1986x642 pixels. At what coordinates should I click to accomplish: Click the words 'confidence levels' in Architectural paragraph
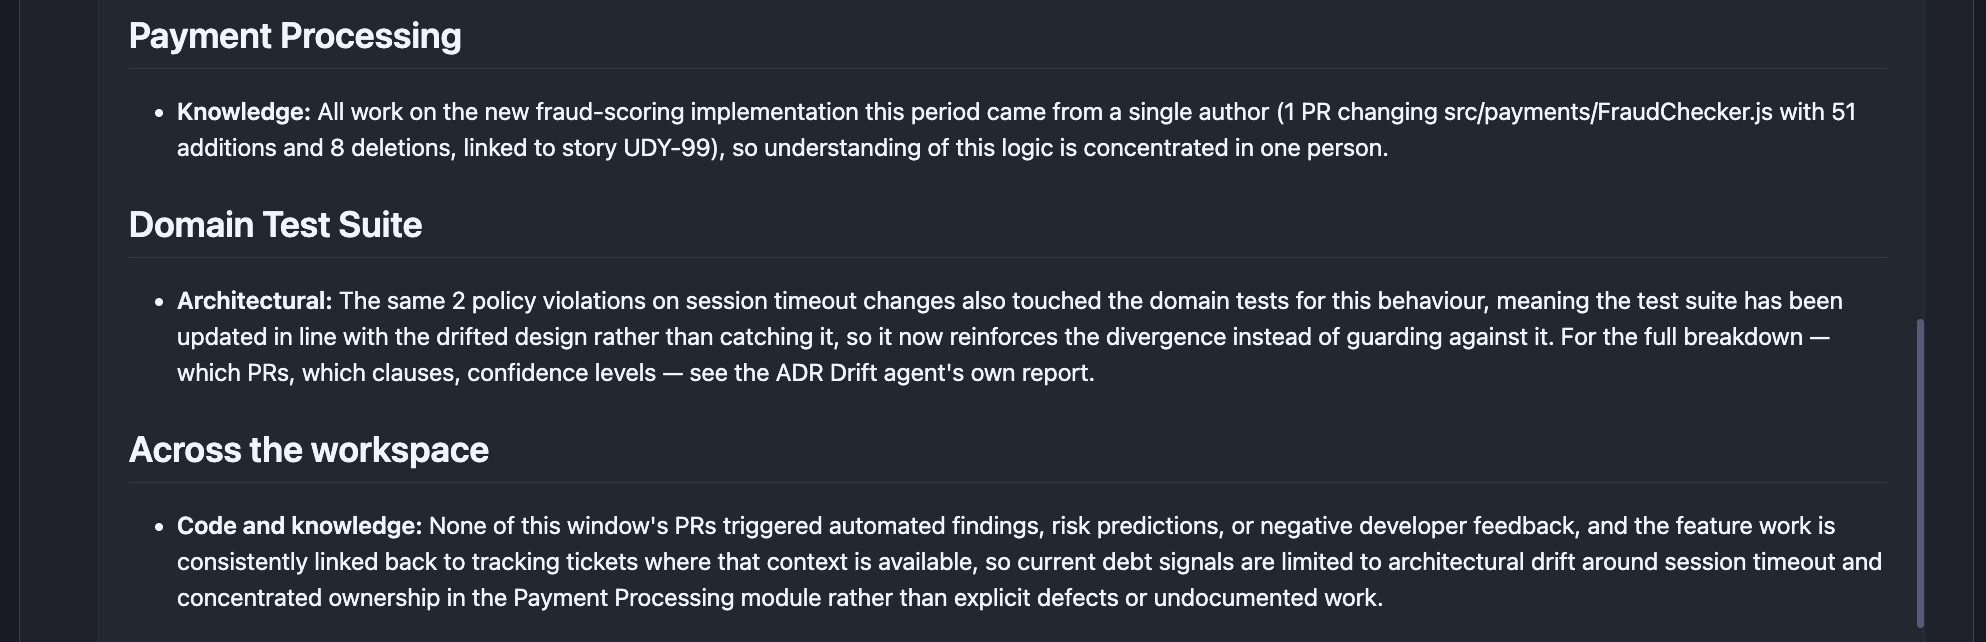click(562, 373)
